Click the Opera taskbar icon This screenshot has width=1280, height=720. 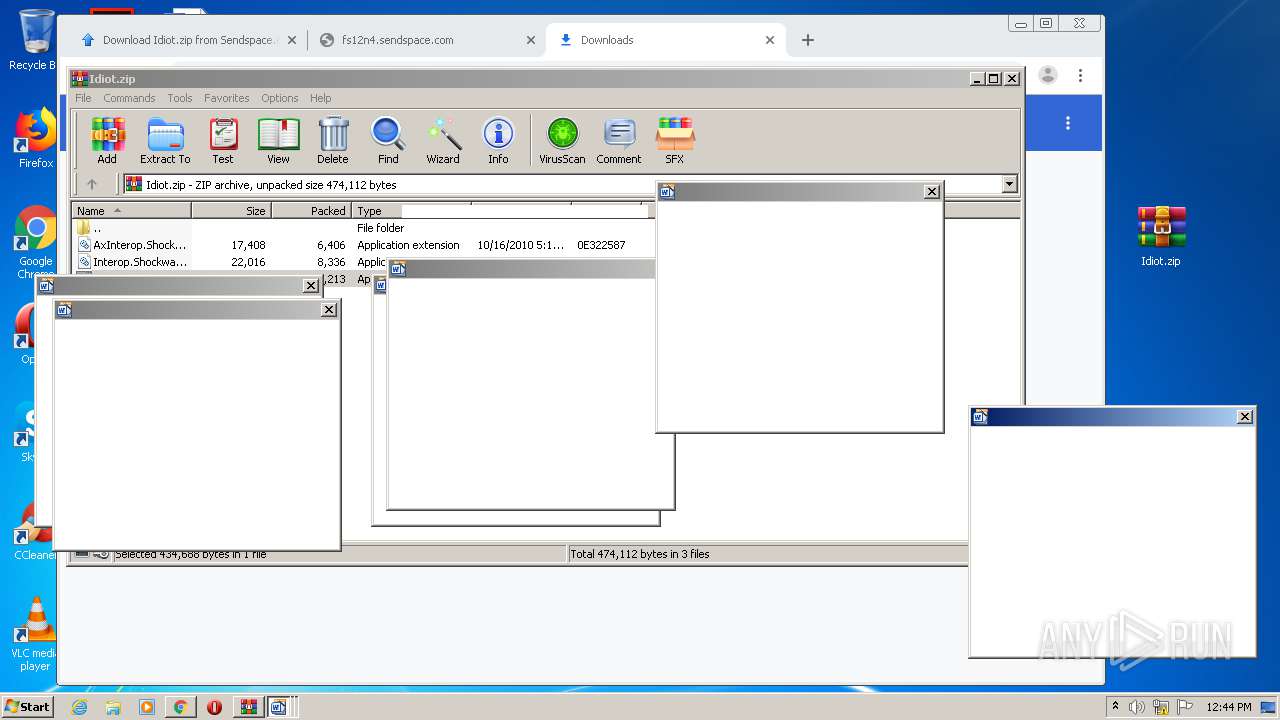coord(214,707)
